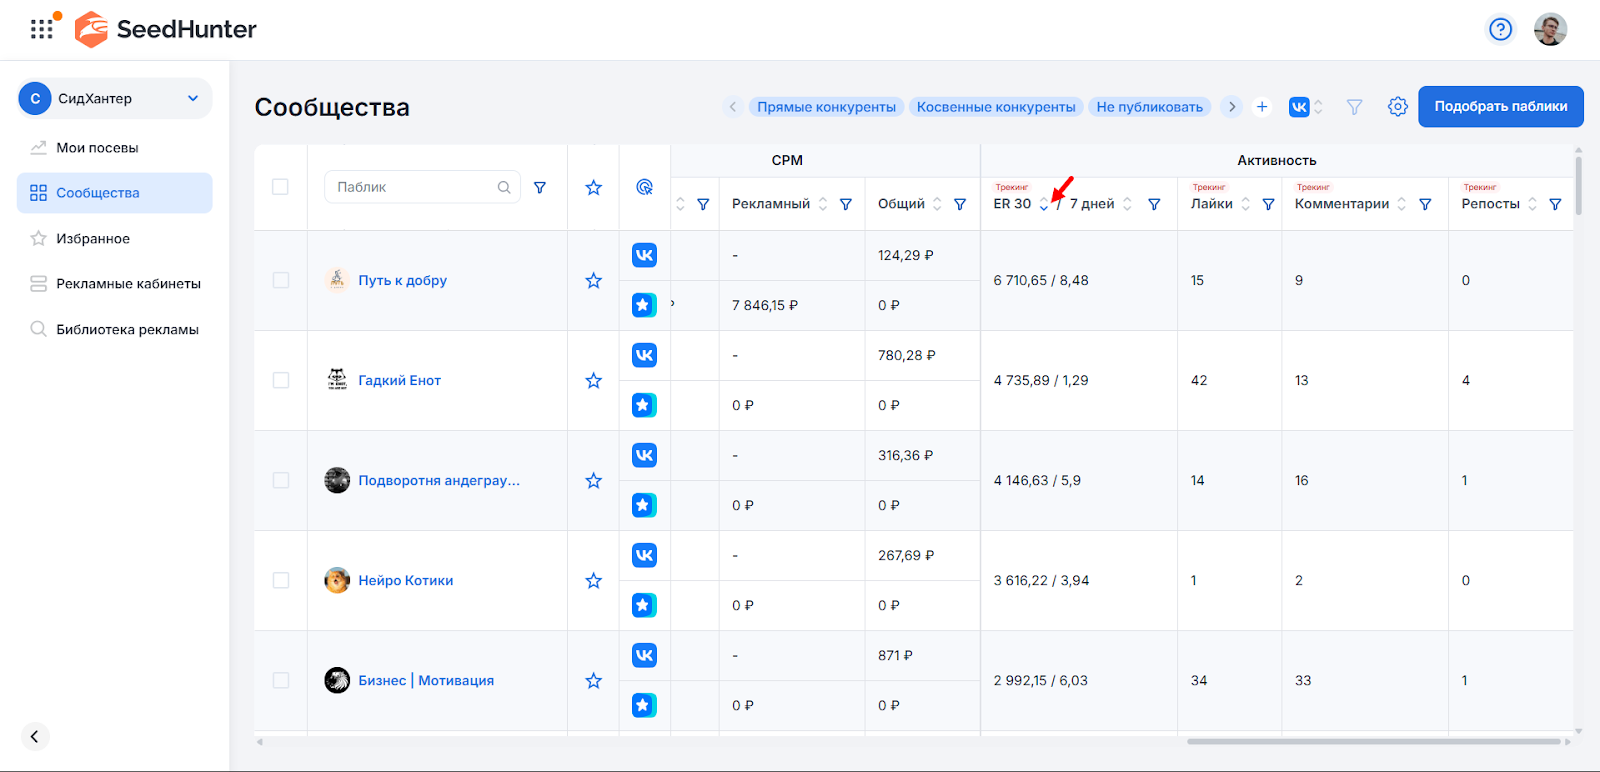Open table settings gear icon
The height and width of the screenshot is (772, 1600).
1397,107
